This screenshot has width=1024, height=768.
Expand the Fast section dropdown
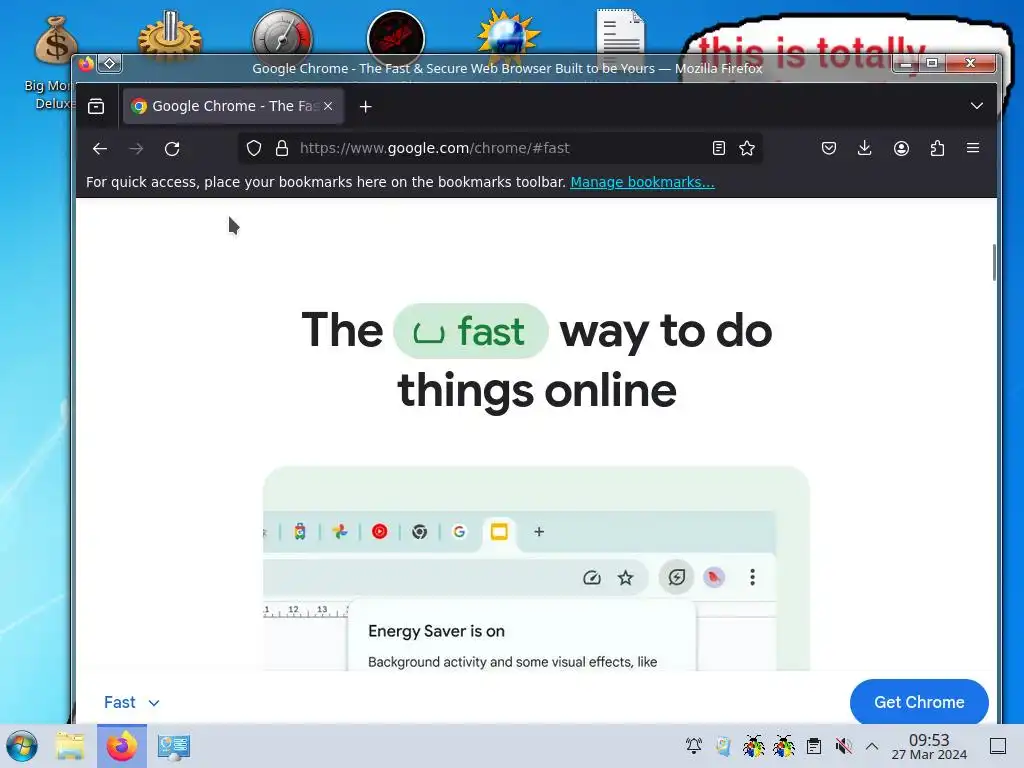pyautogui.click(x=132, y=703)
